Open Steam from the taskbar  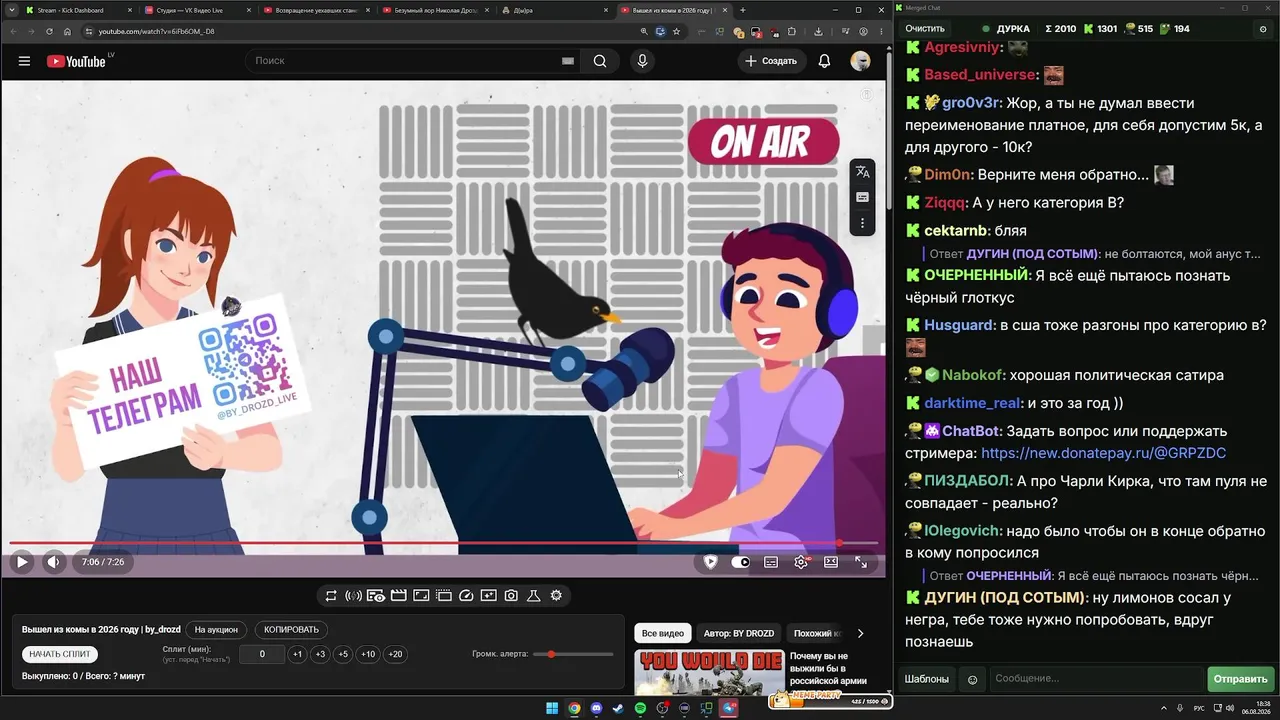[618, 708]
